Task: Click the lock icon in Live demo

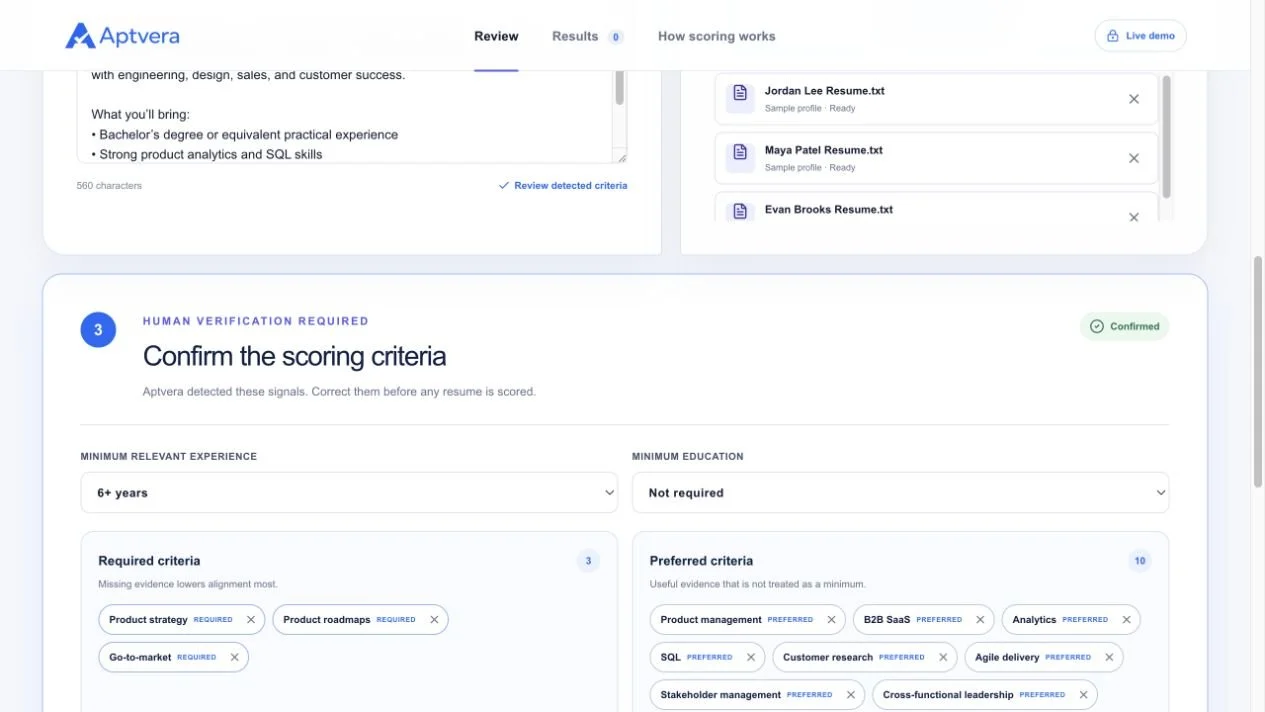Action: 1112,36
